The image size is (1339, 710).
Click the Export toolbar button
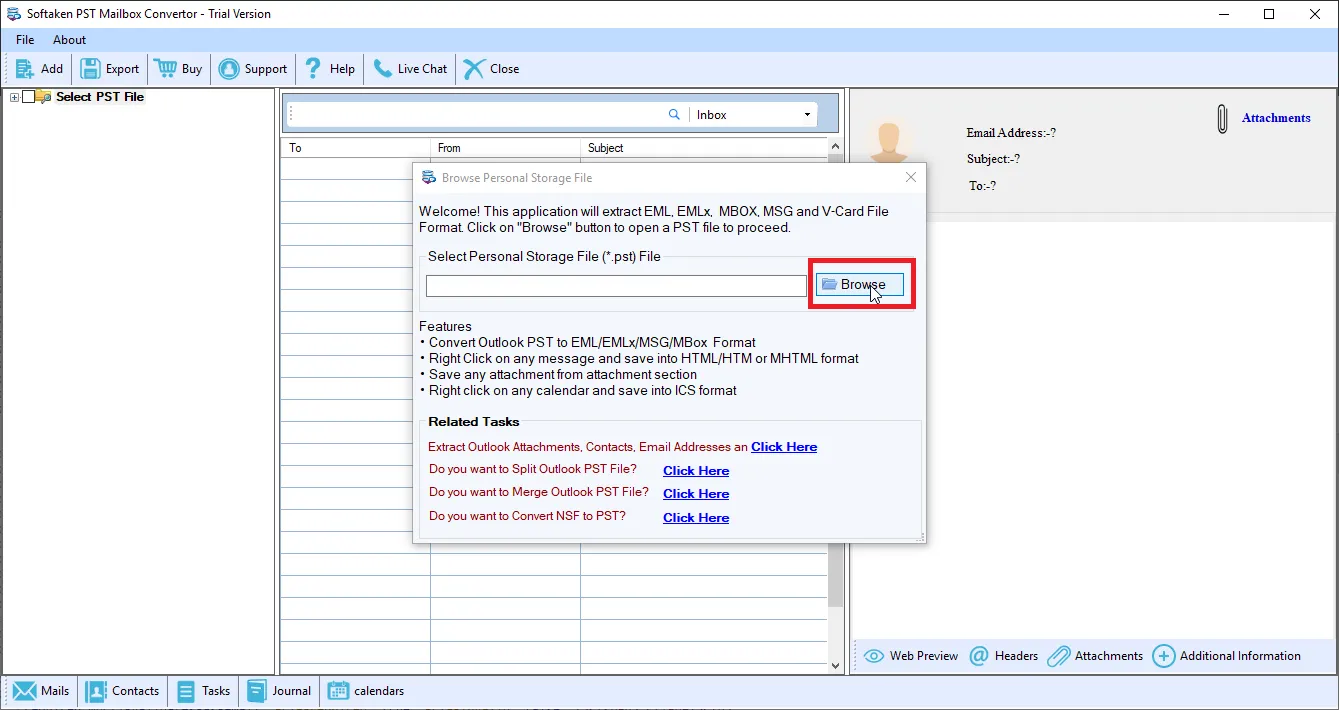pyautogui.click(x=110, y=69)
